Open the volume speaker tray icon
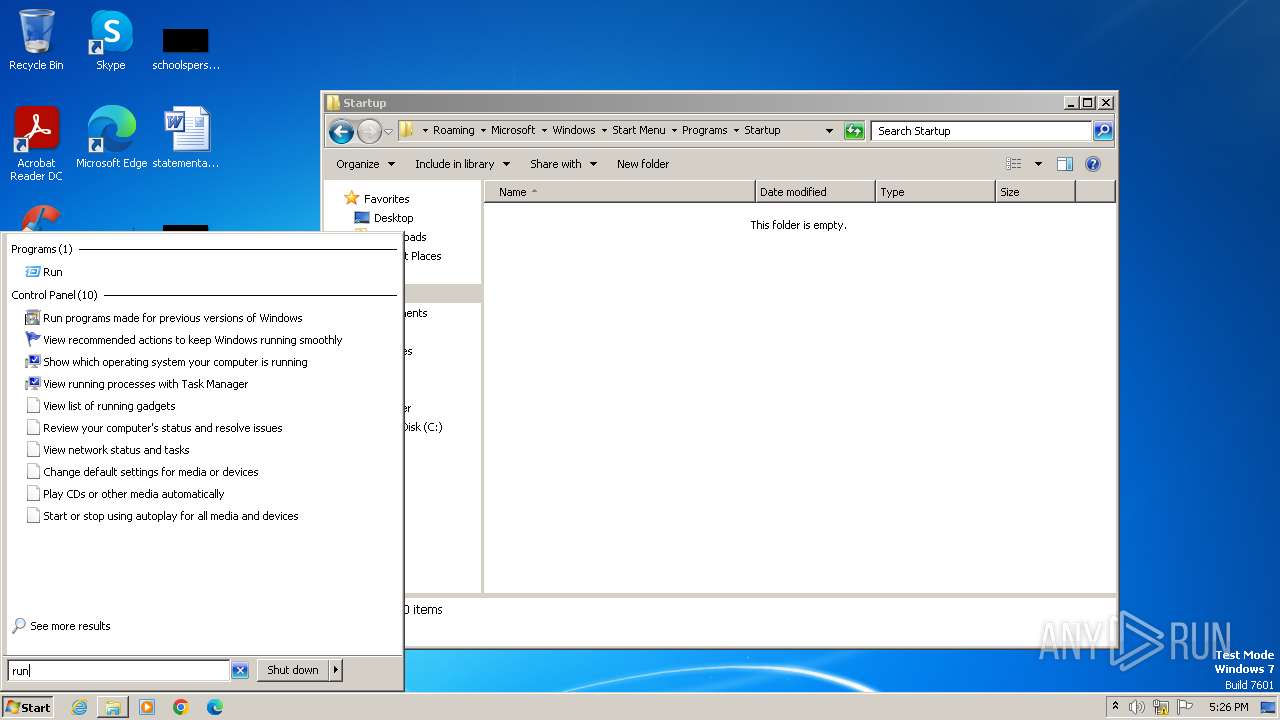The image size is (1280, 720). coord(1137,707)
